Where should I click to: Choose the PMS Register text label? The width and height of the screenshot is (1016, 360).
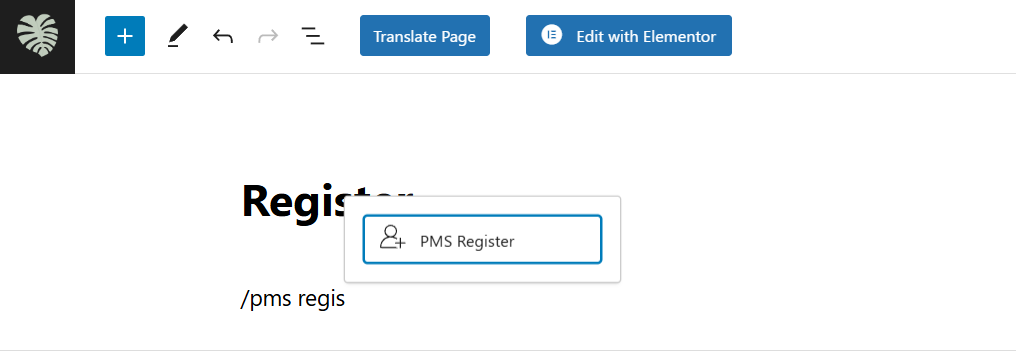pos(467,242)
